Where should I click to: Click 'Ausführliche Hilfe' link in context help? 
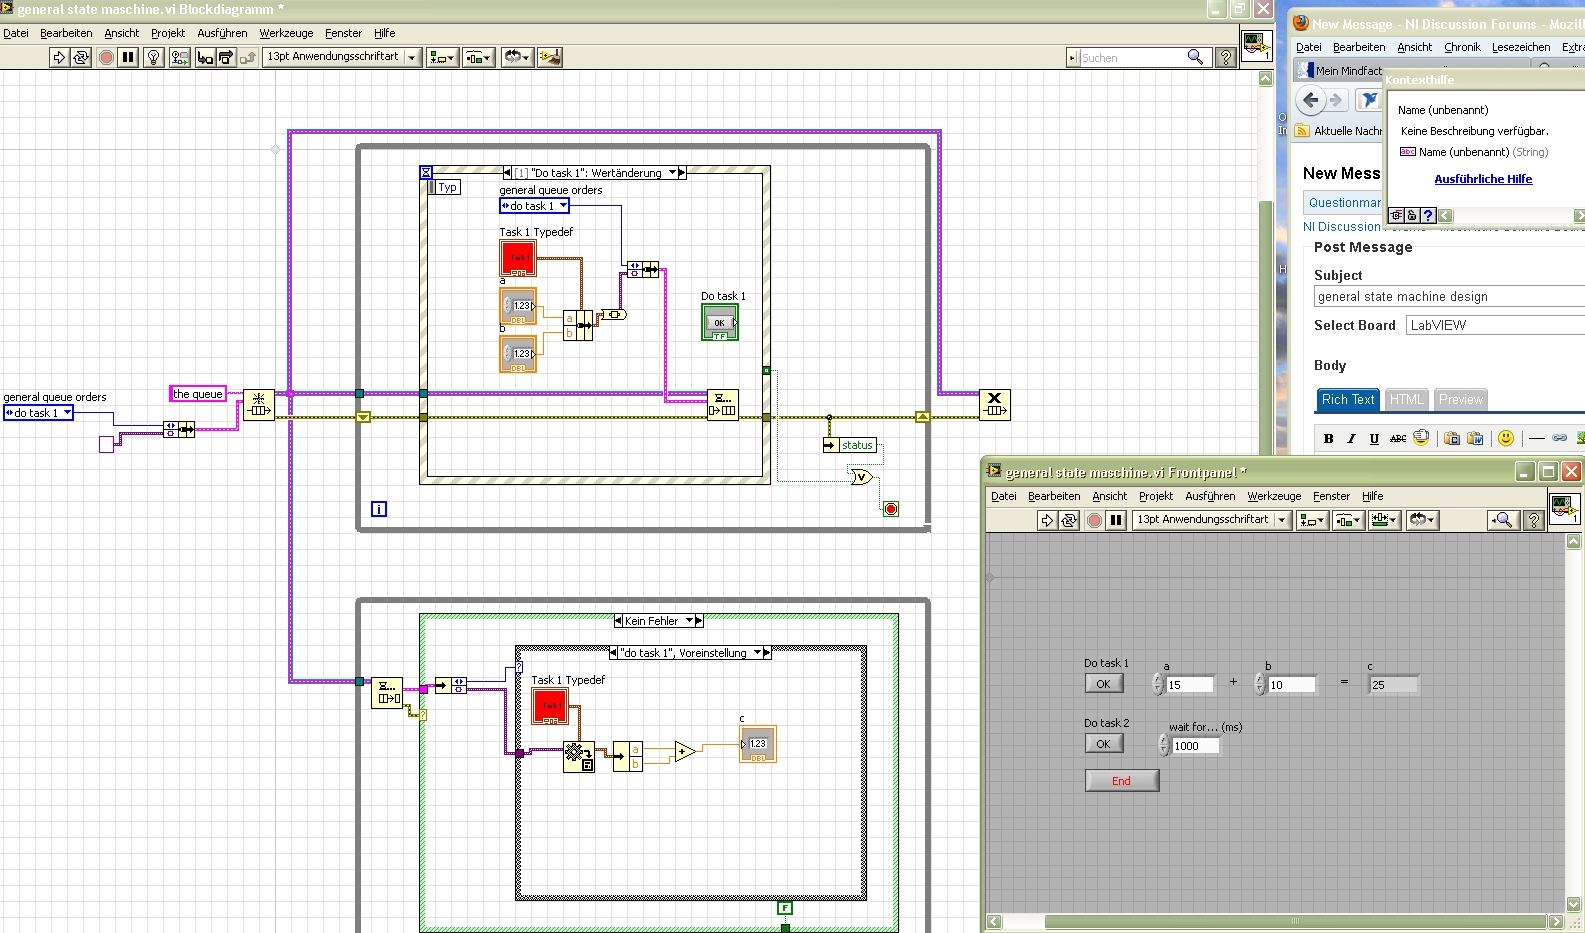1483,179
